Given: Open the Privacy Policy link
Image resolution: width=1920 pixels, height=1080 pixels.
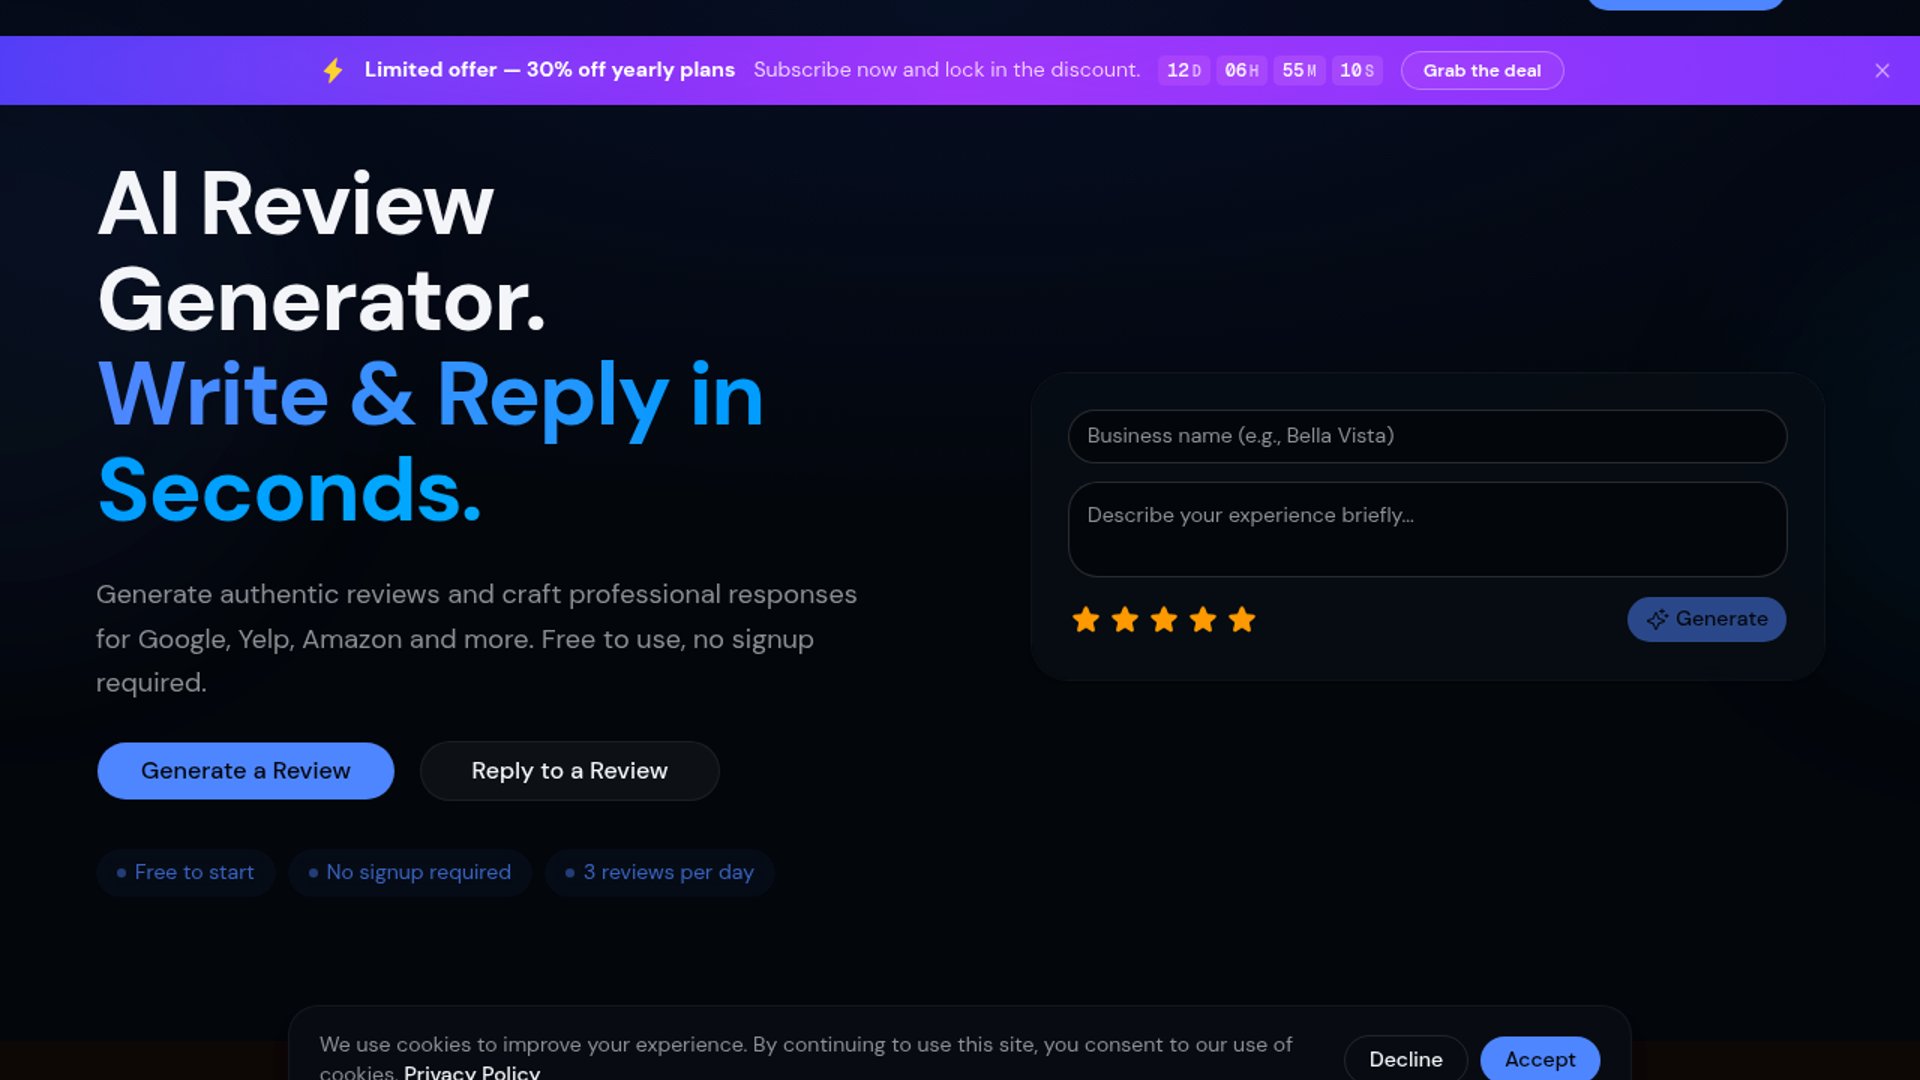Looking at the screenshot, I should 472,1072.
